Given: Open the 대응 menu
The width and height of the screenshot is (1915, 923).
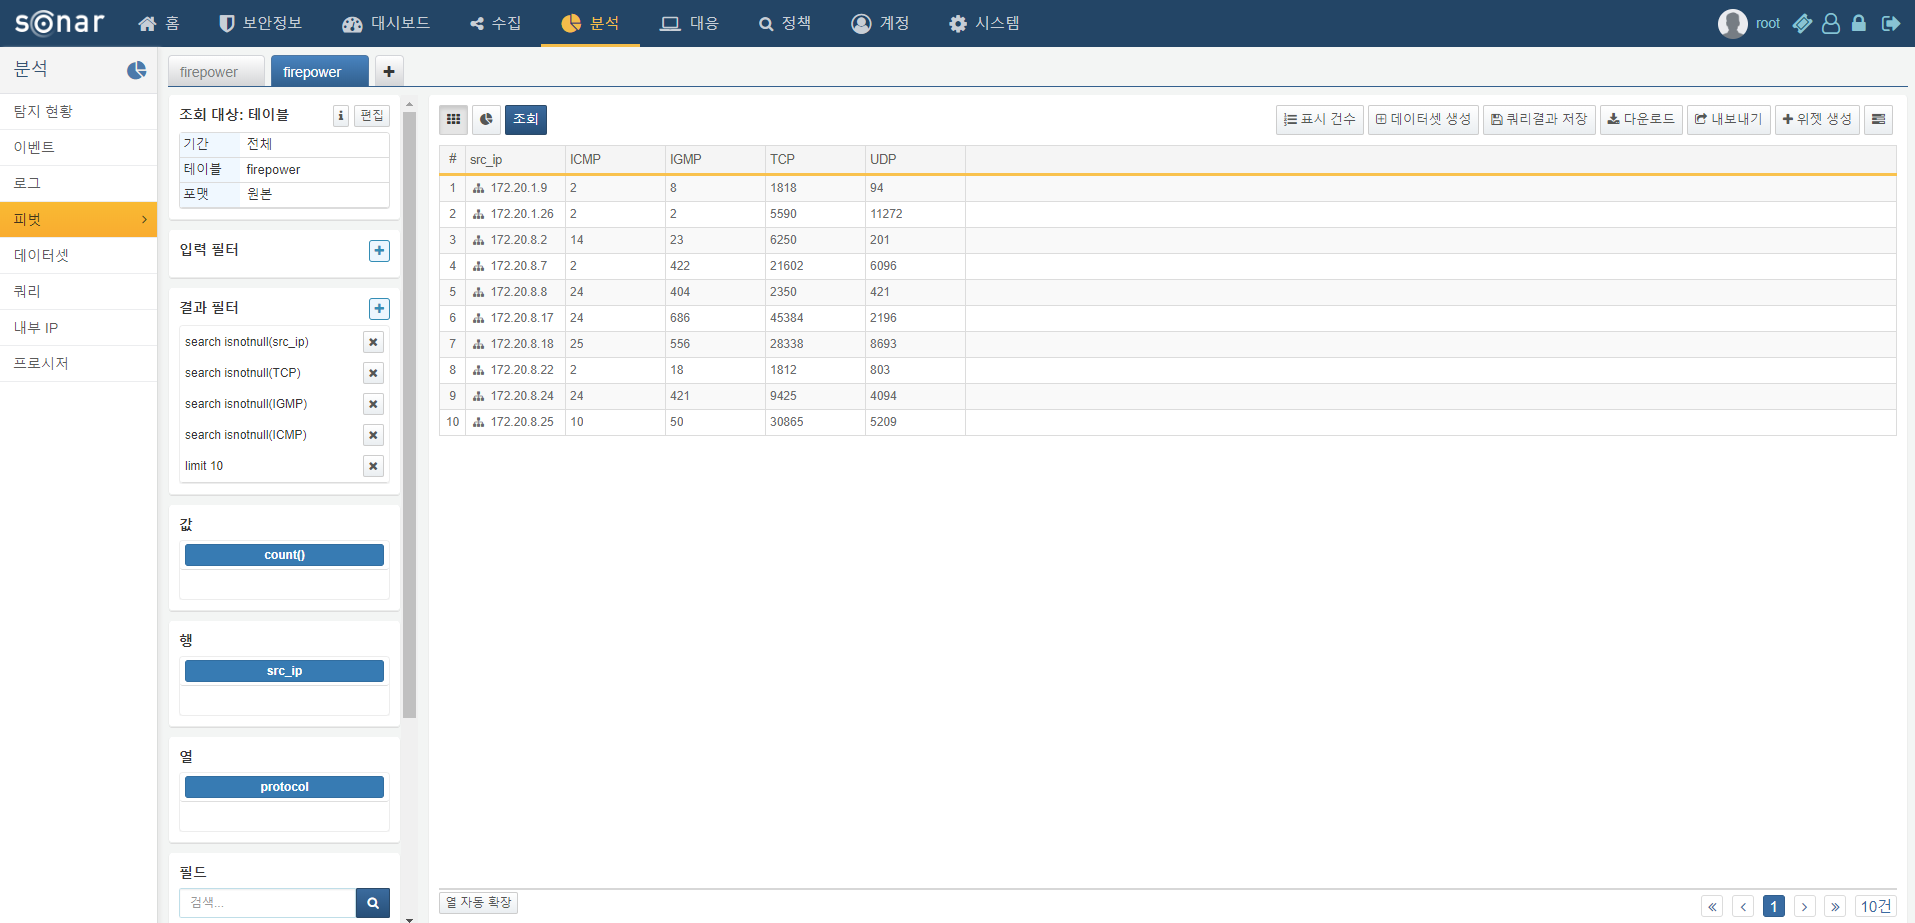Looking at the screenshot, I should [690, 23].
